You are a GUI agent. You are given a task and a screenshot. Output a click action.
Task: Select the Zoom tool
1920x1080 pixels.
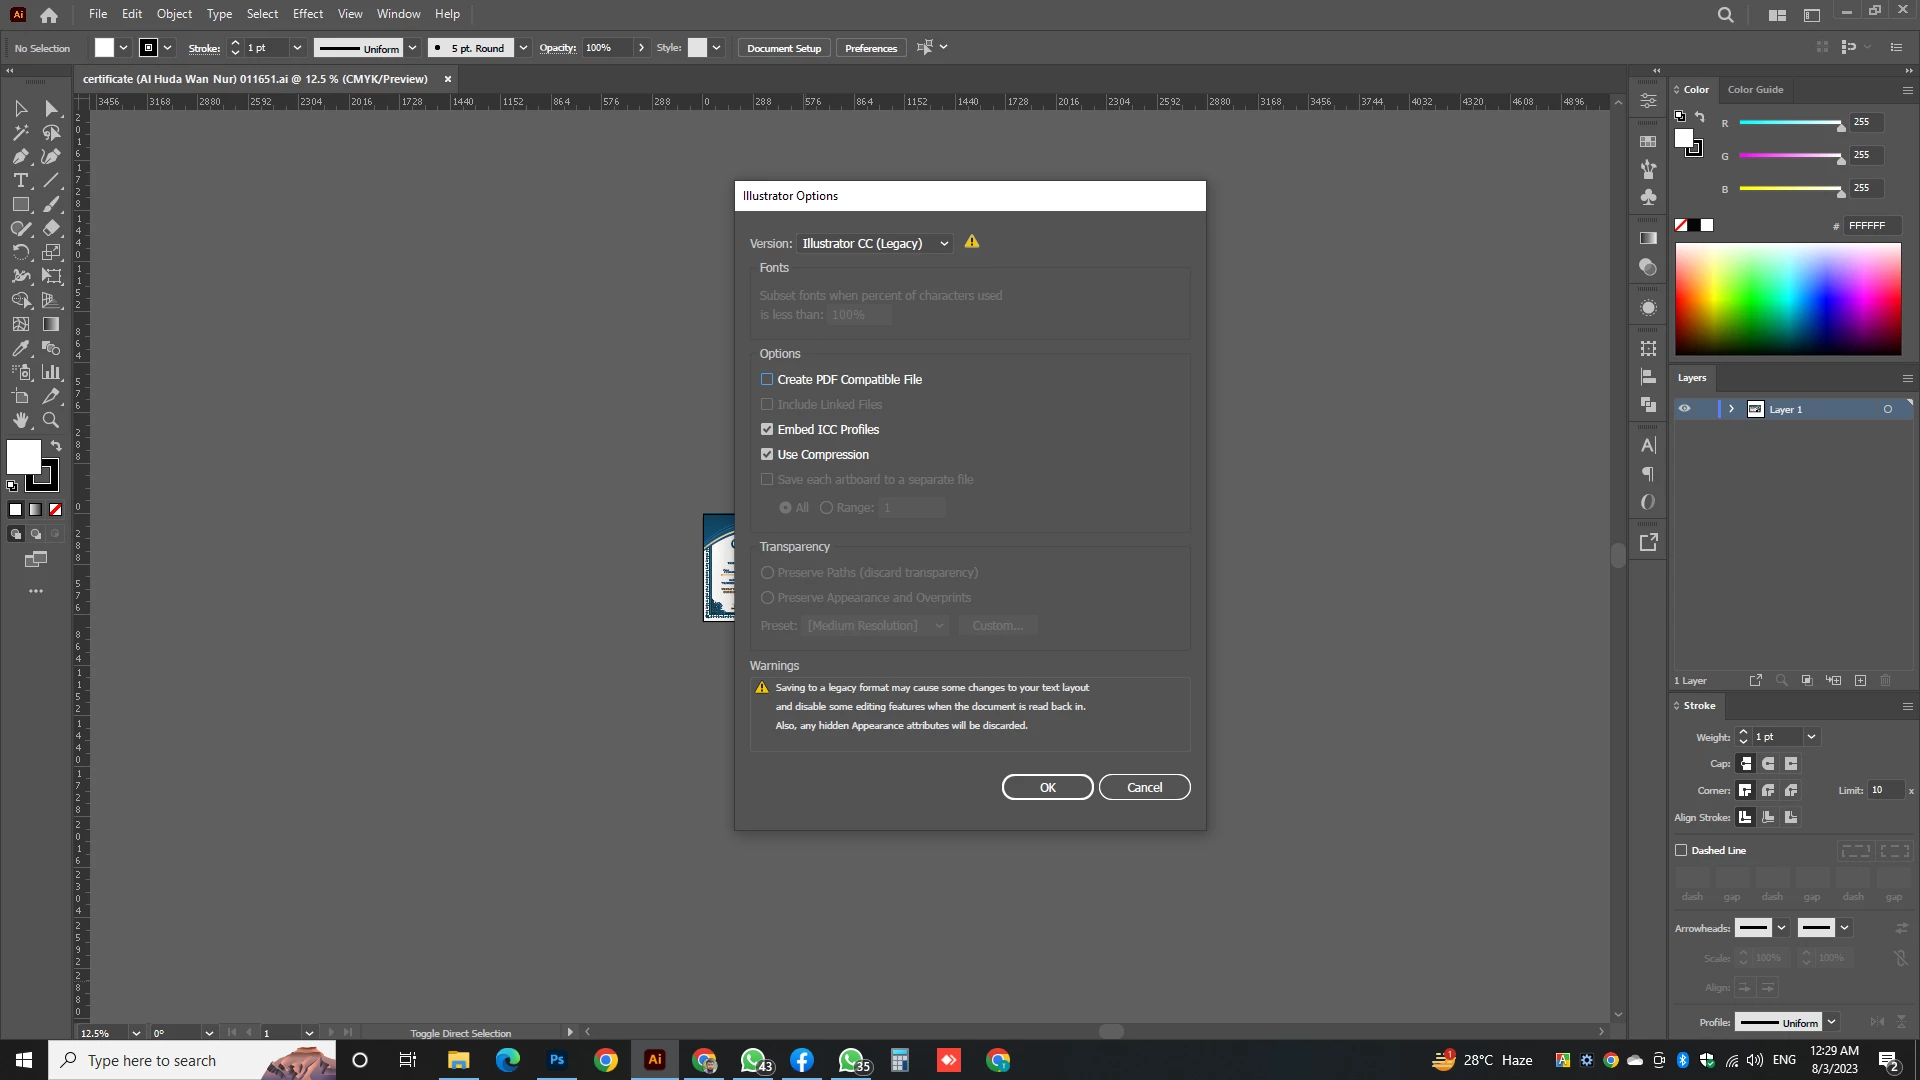tap(51, 421)
